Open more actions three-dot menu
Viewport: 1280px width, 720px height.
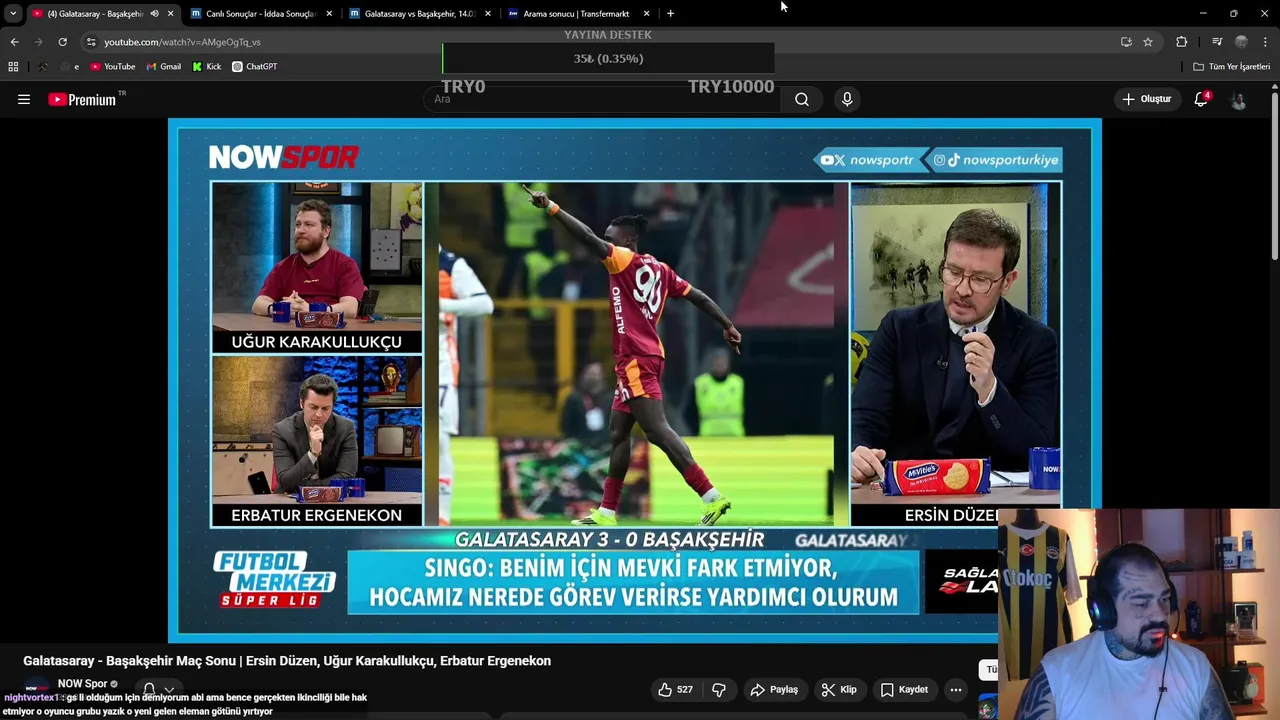[x=956, y=689]
